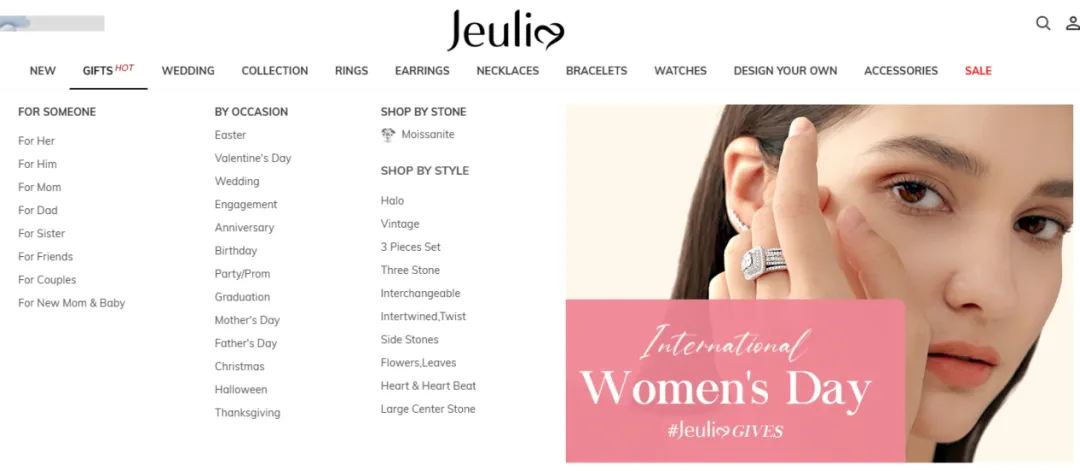Open the NECKLACES menu
The height and width of the screenshot is (471, 1080).
coord(508,71)
